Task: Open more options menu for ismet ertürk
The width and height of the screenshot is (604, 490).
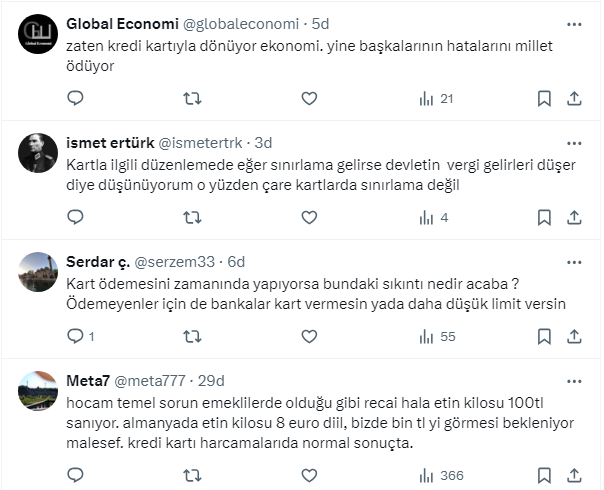Action: click(571, 142)
